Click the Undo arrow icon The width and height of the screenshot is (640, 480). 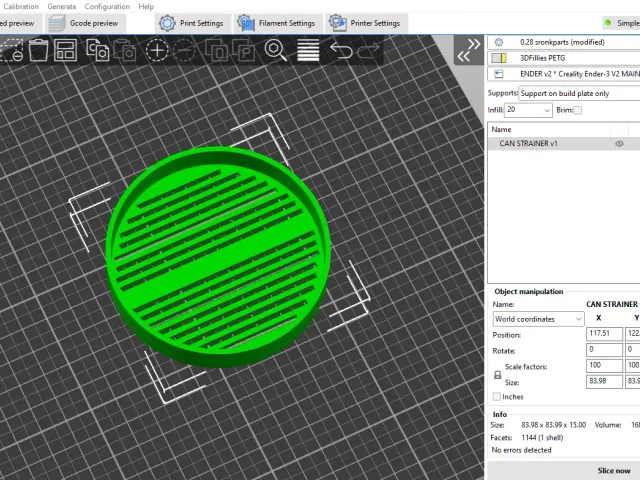(341, 50)
